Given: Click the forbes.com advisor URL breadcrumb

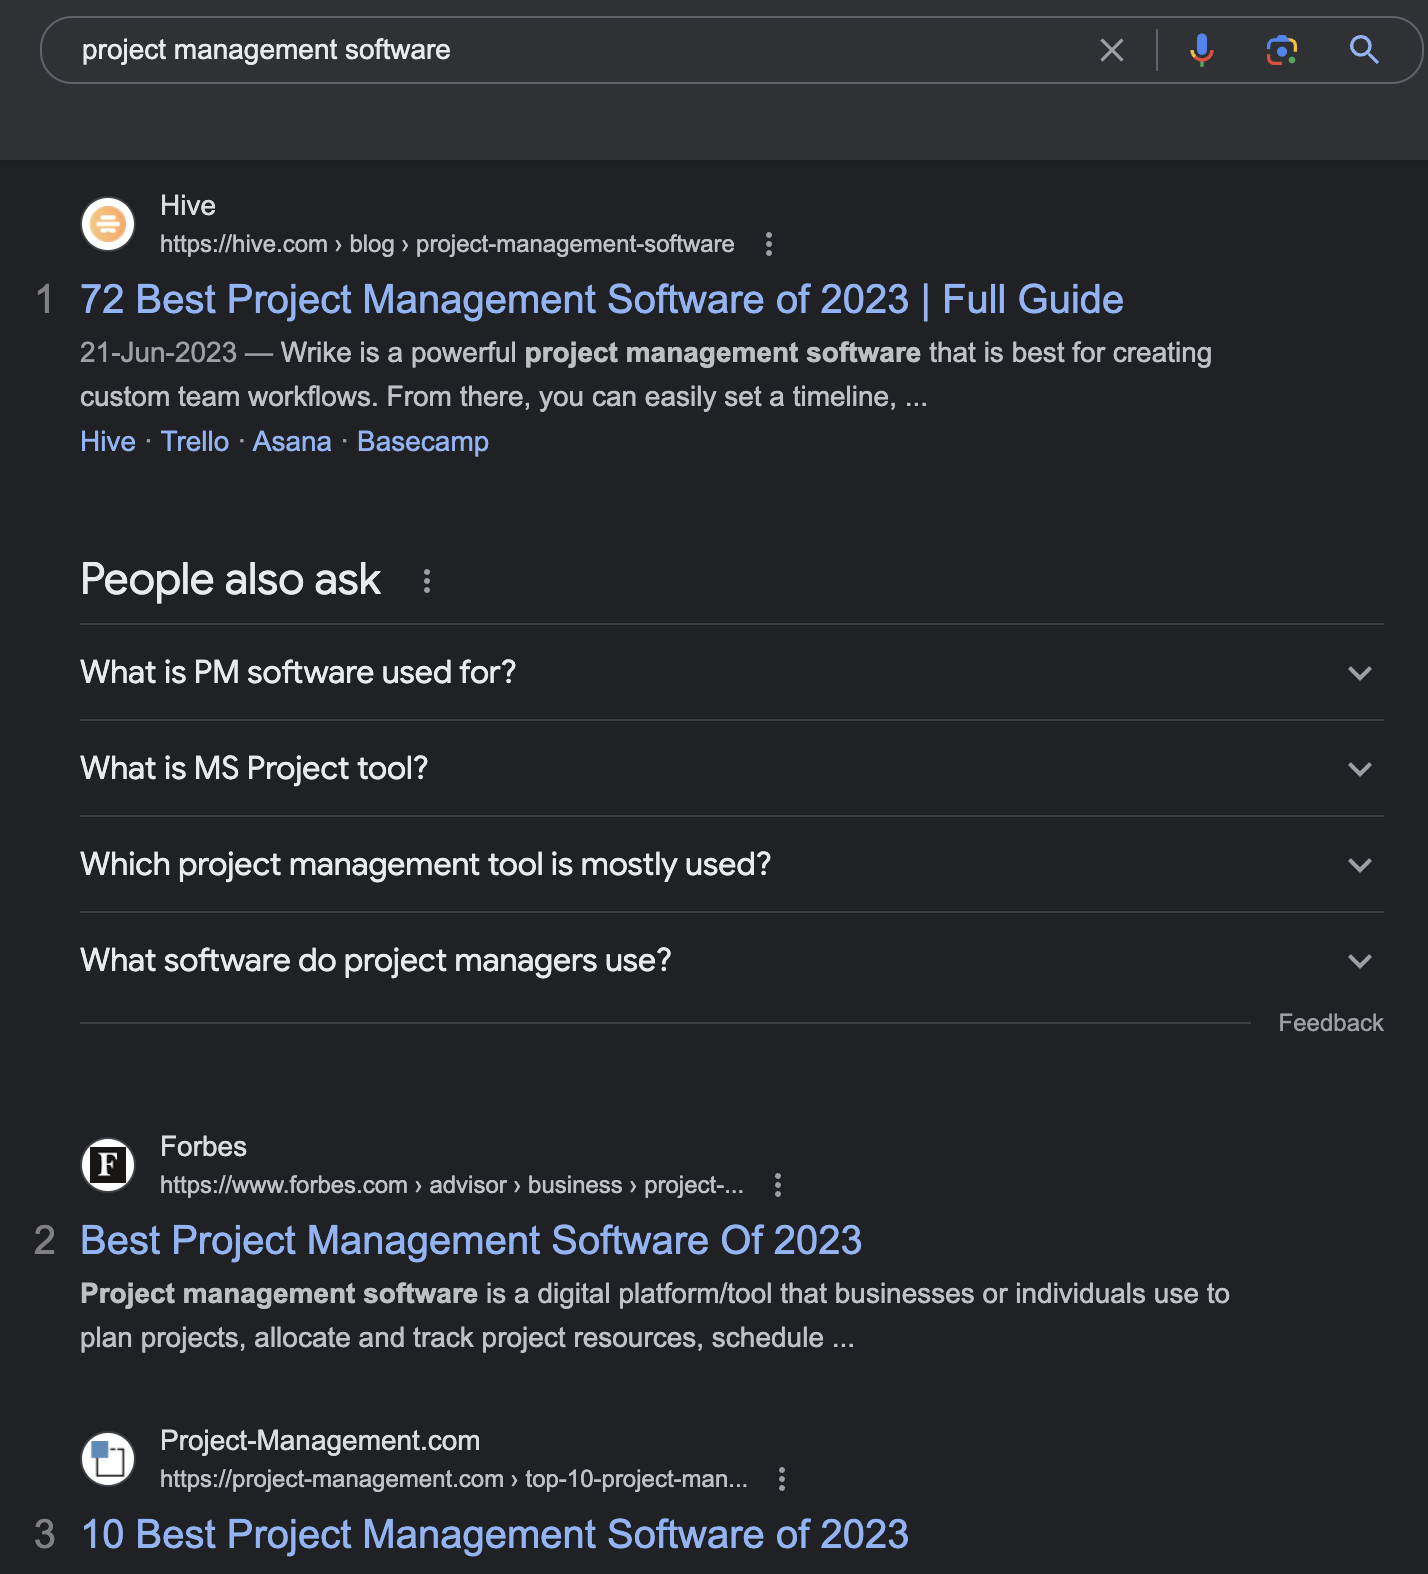Looking at the screenshot, I should tap(452, 1185).
